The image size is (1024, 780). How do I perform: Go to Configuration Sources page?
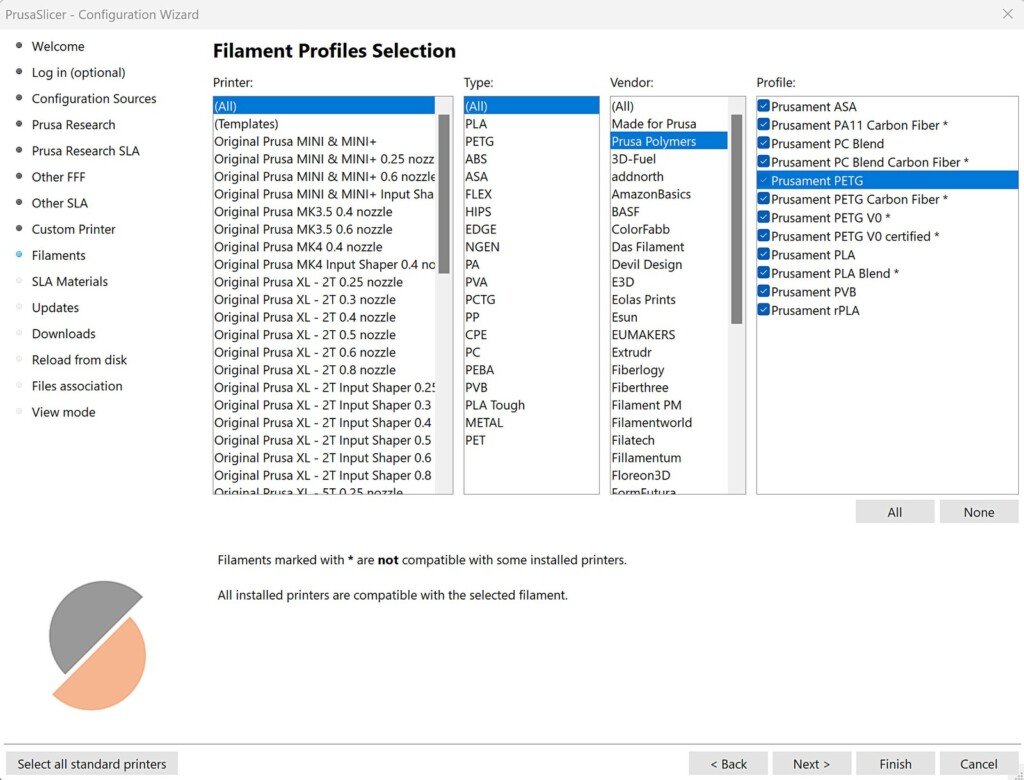coord(94,99)
